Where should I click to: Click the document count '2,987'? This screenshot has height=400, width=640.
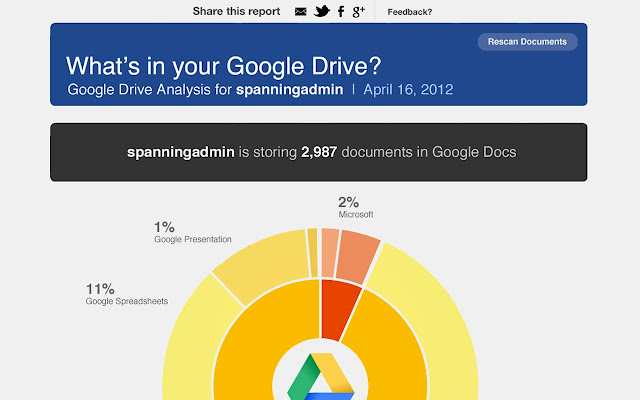coord(319,152)
